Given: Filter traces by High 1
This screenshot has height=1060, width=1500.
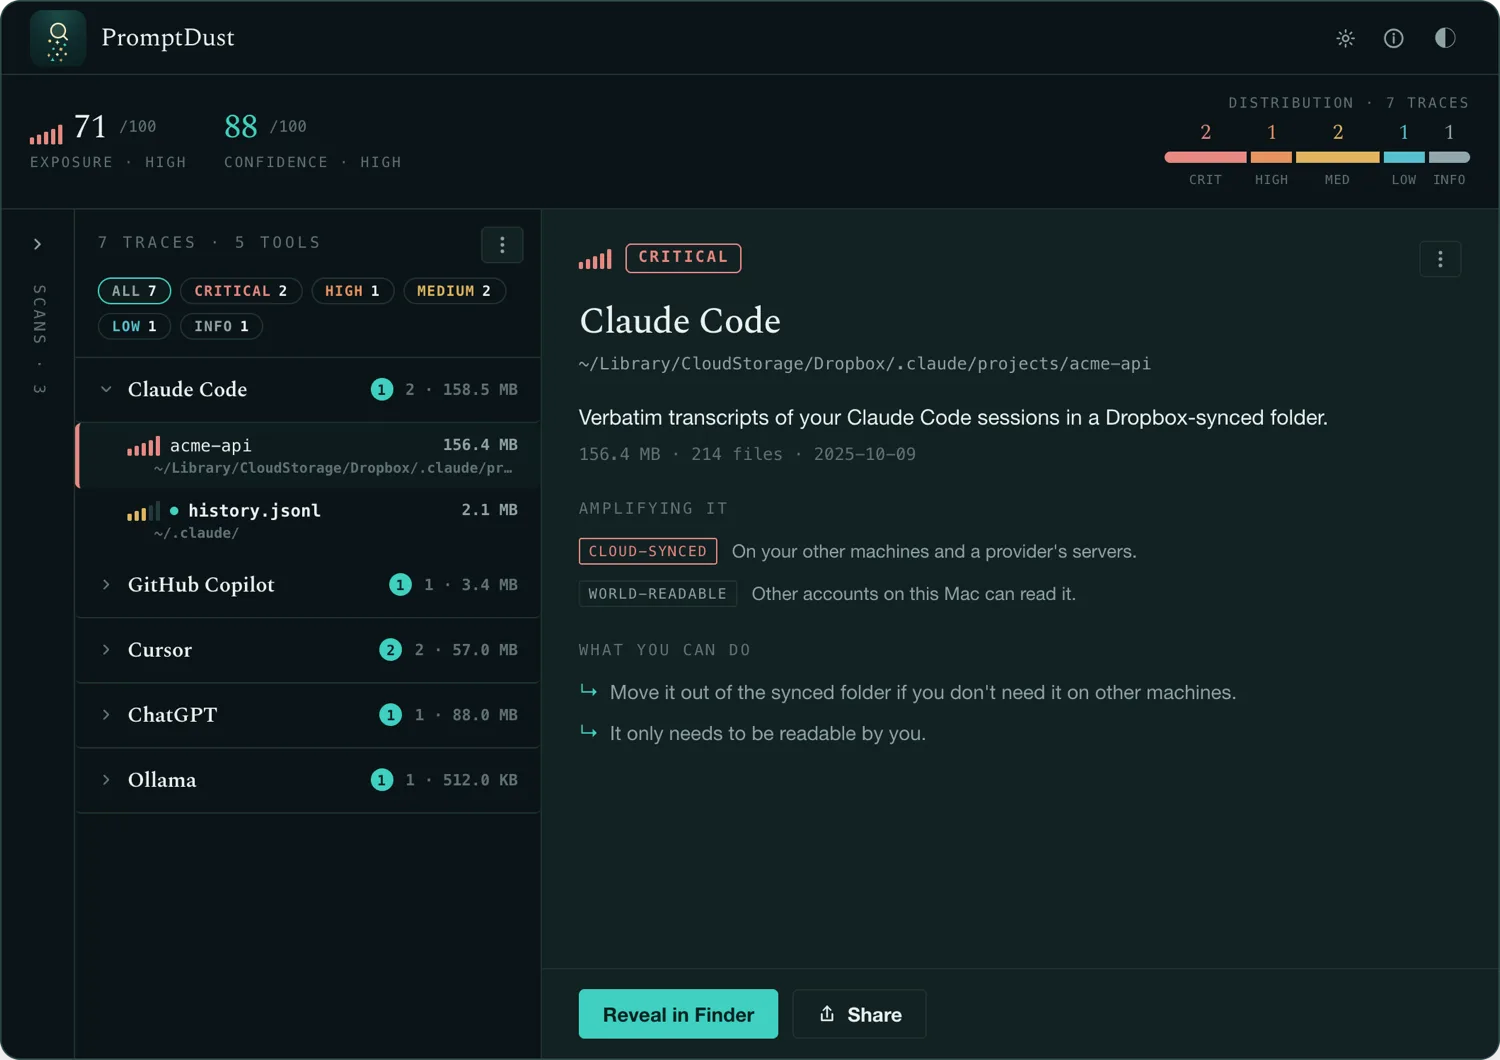Looking at the screenshot, I should point(353,291).
